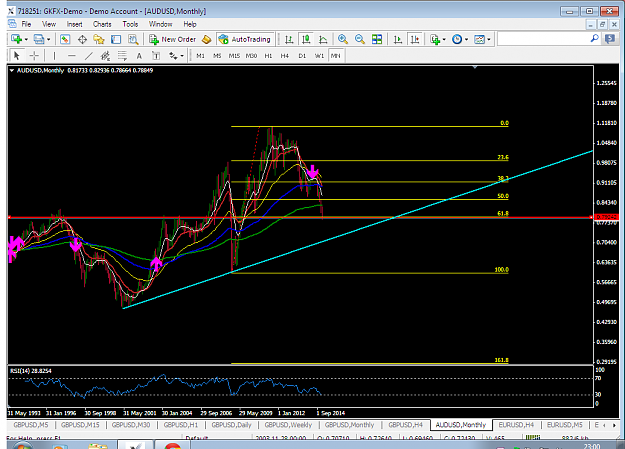
Task: Tile chart windows icon
Action: pyautogui.click(x=377, y=39)
